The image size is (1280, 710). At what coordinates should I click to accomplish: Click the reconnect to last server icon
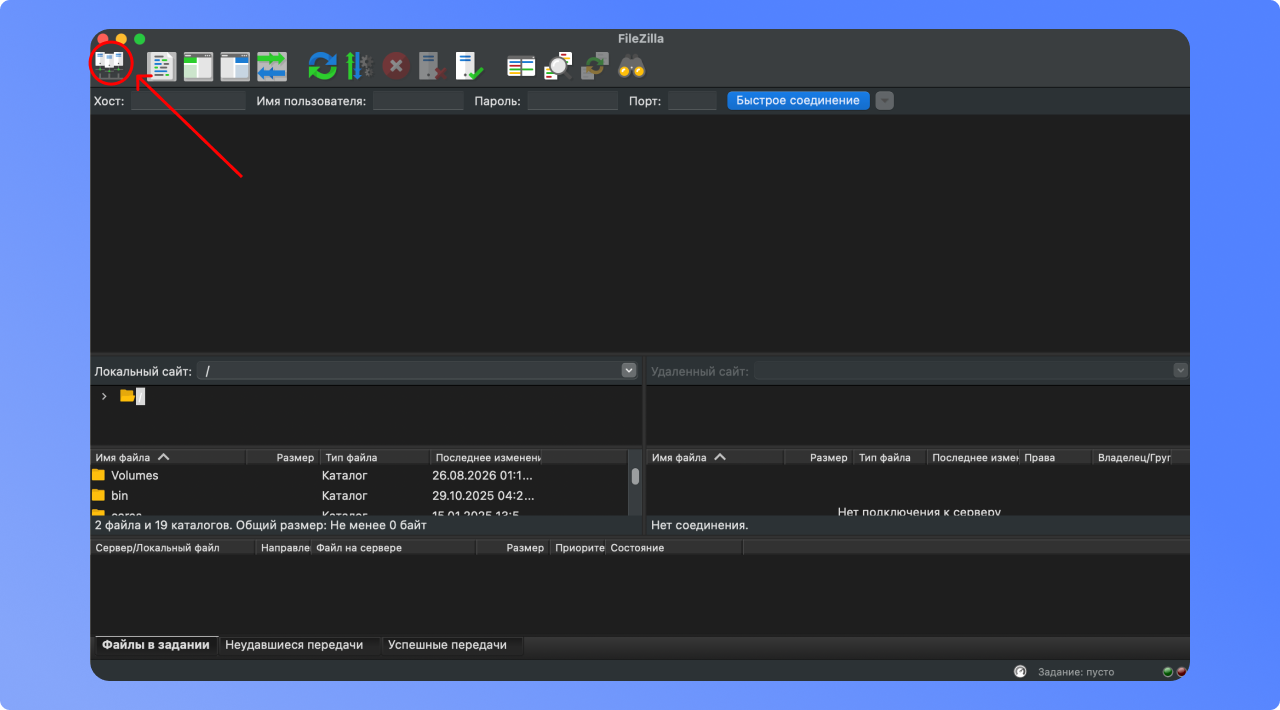(470, 66)
